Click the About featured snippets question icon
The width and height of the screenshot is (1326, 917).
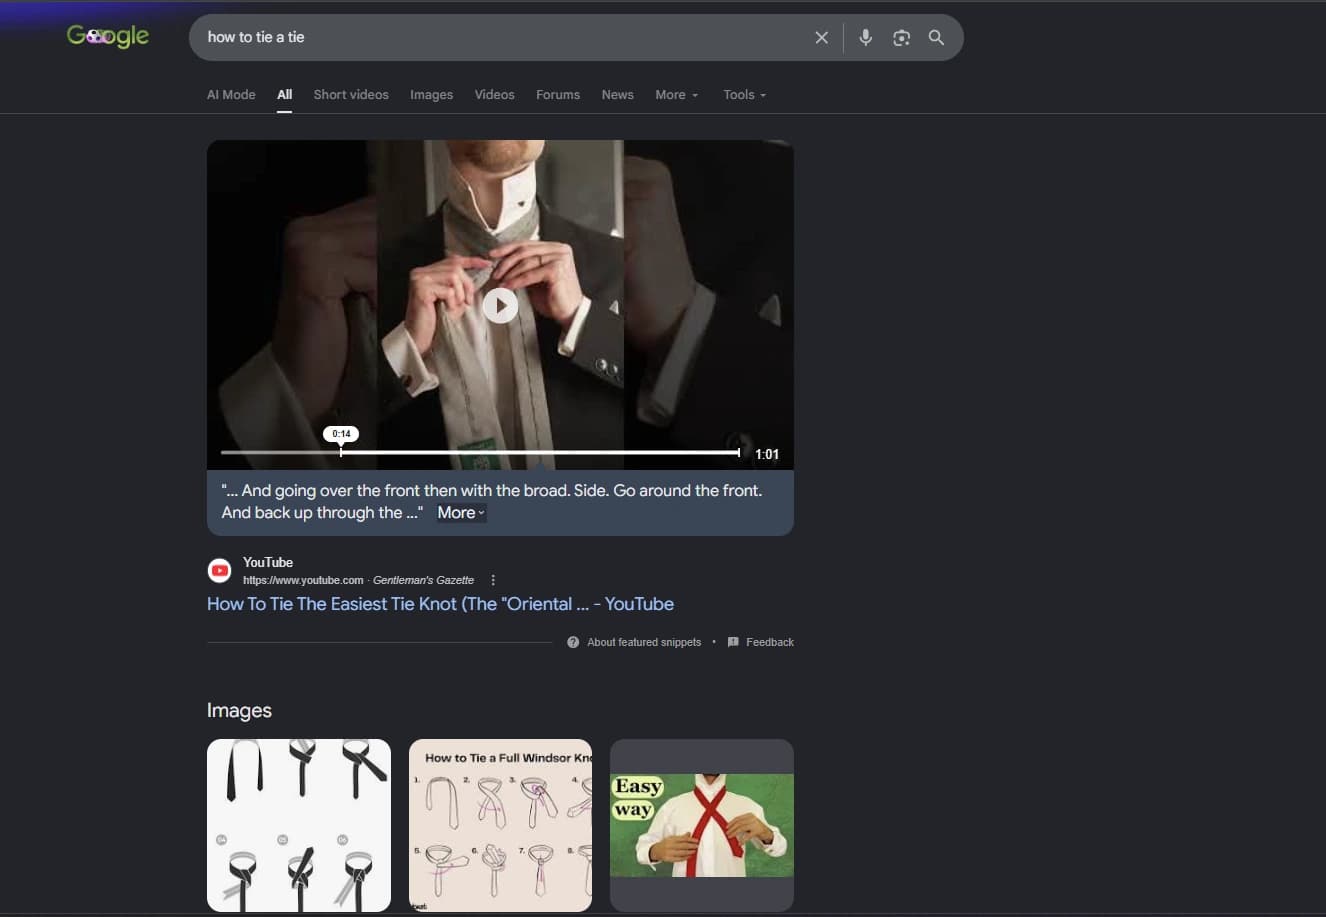click(573, 642)
